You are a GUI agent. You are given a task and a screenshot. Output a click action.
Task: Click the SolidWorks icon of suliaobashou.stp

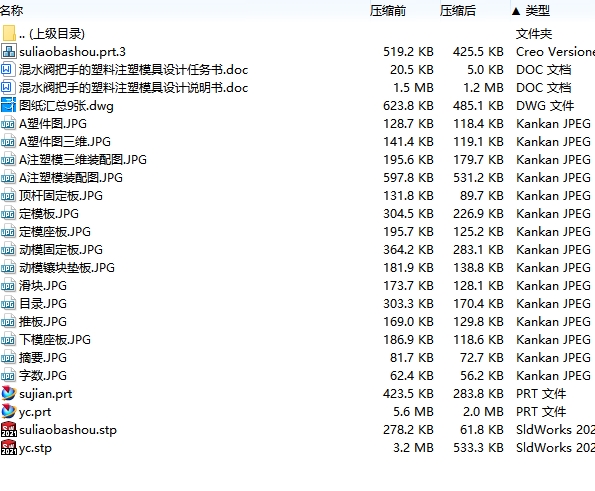coord(9,430)
